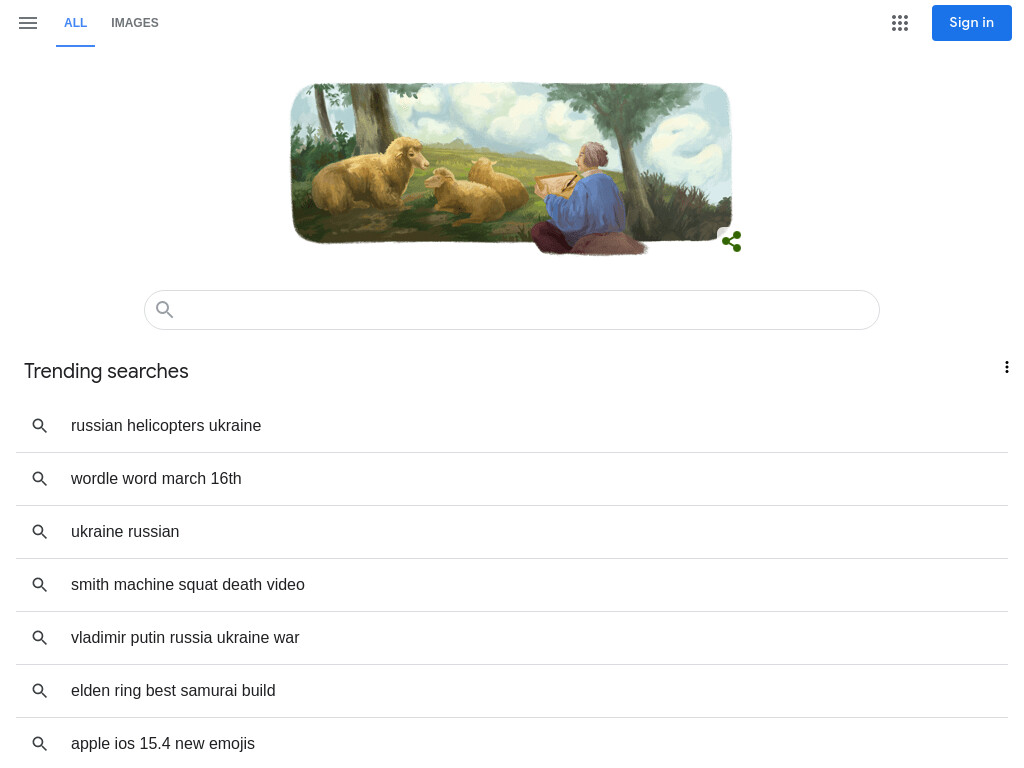Switch to the ALL tab

pos(75,23)
